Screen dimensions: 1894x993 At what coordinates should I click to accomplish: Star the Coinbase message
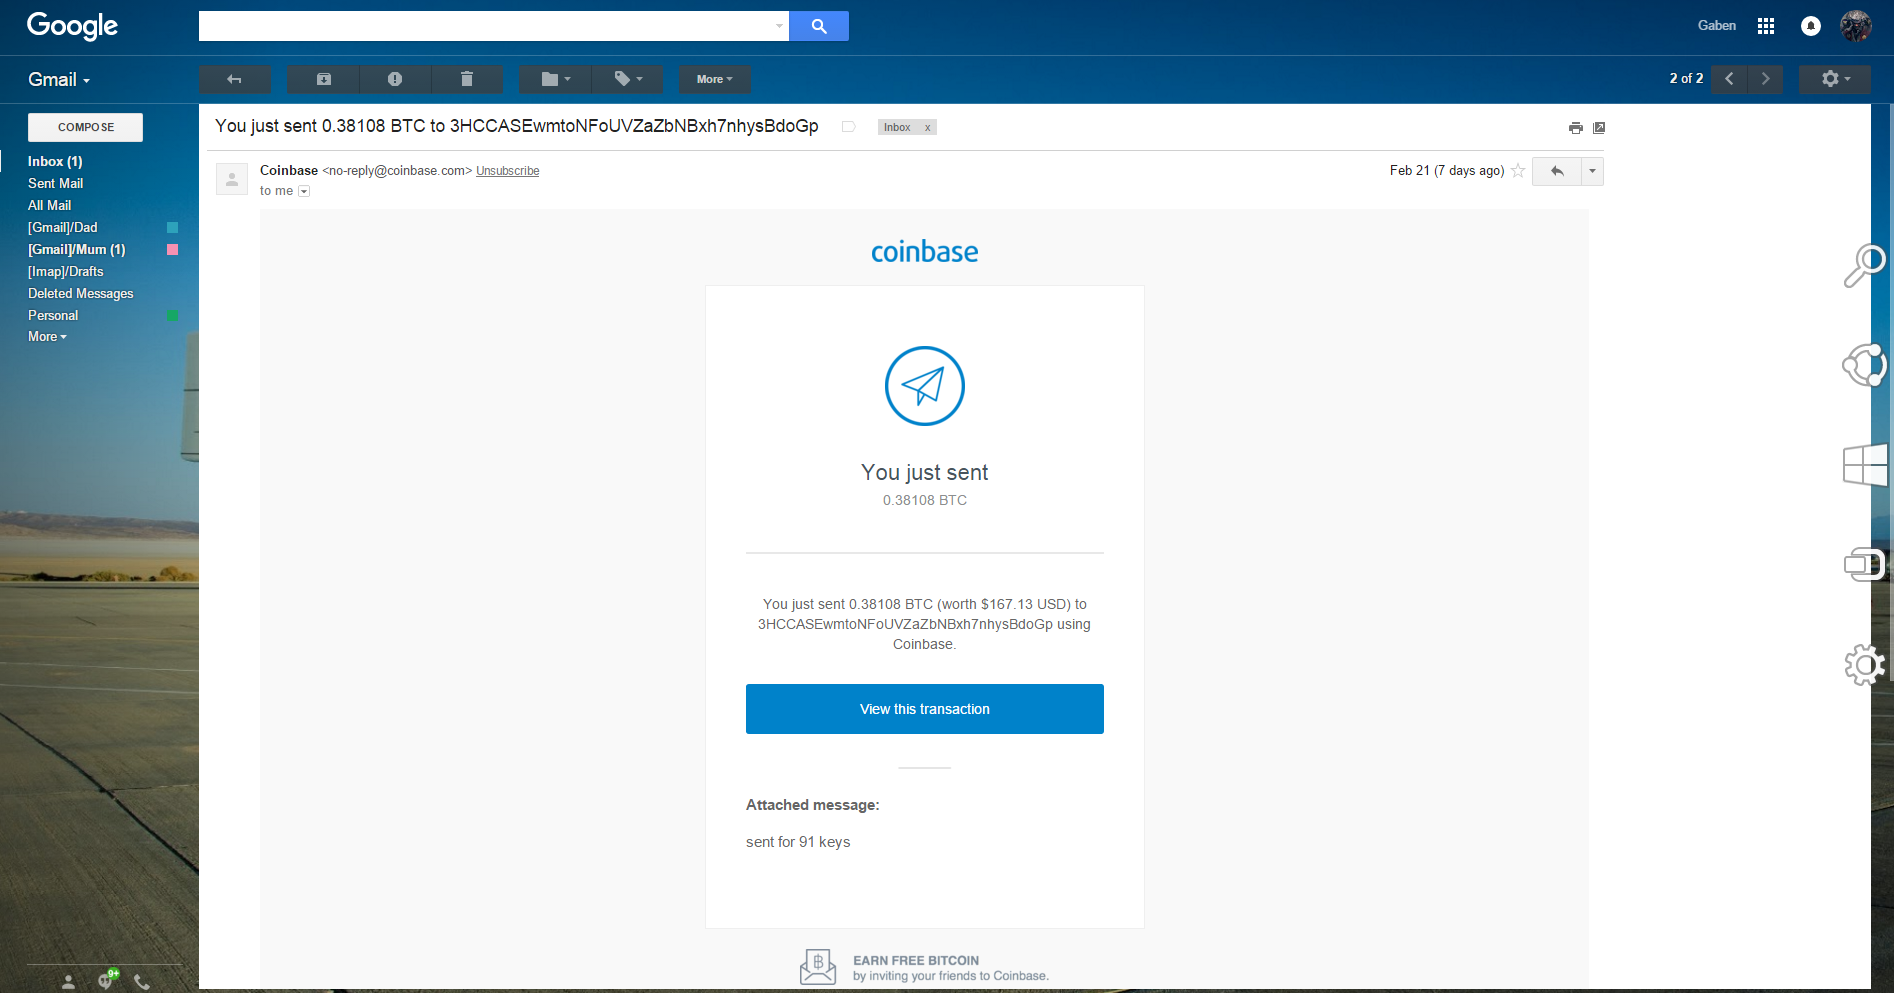tap(1518, 171)
